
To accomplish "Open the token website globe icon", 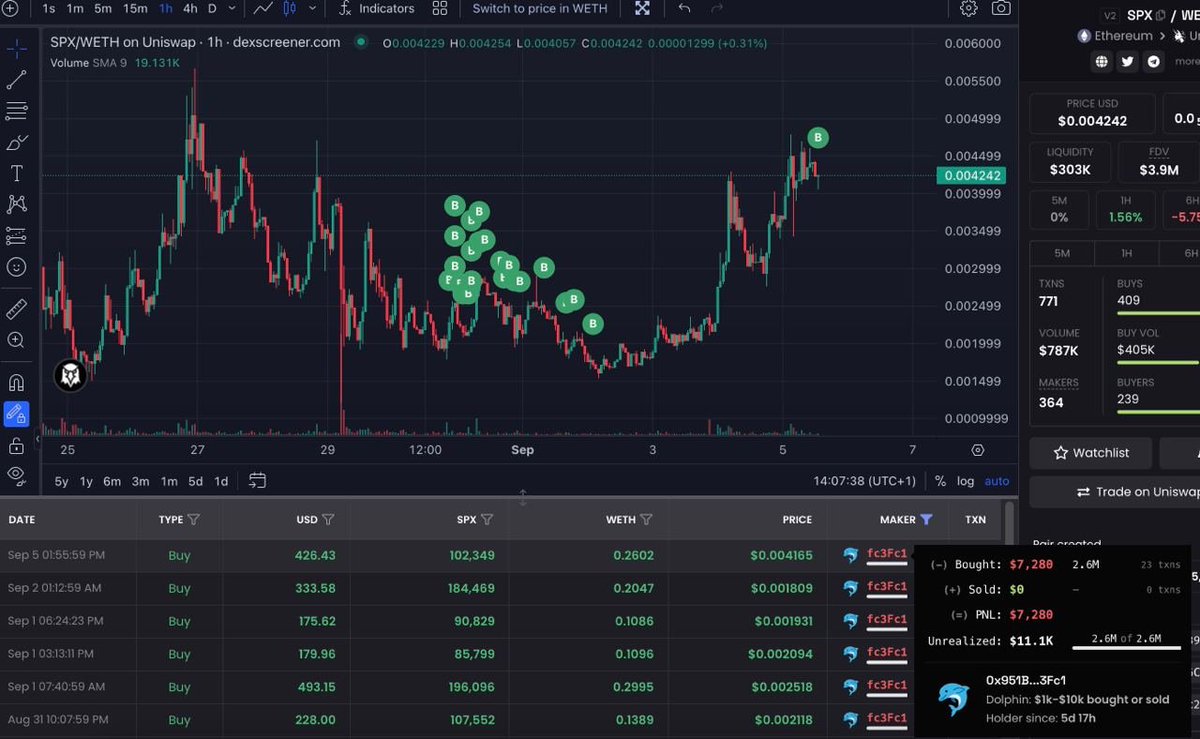I will 1101,61.
